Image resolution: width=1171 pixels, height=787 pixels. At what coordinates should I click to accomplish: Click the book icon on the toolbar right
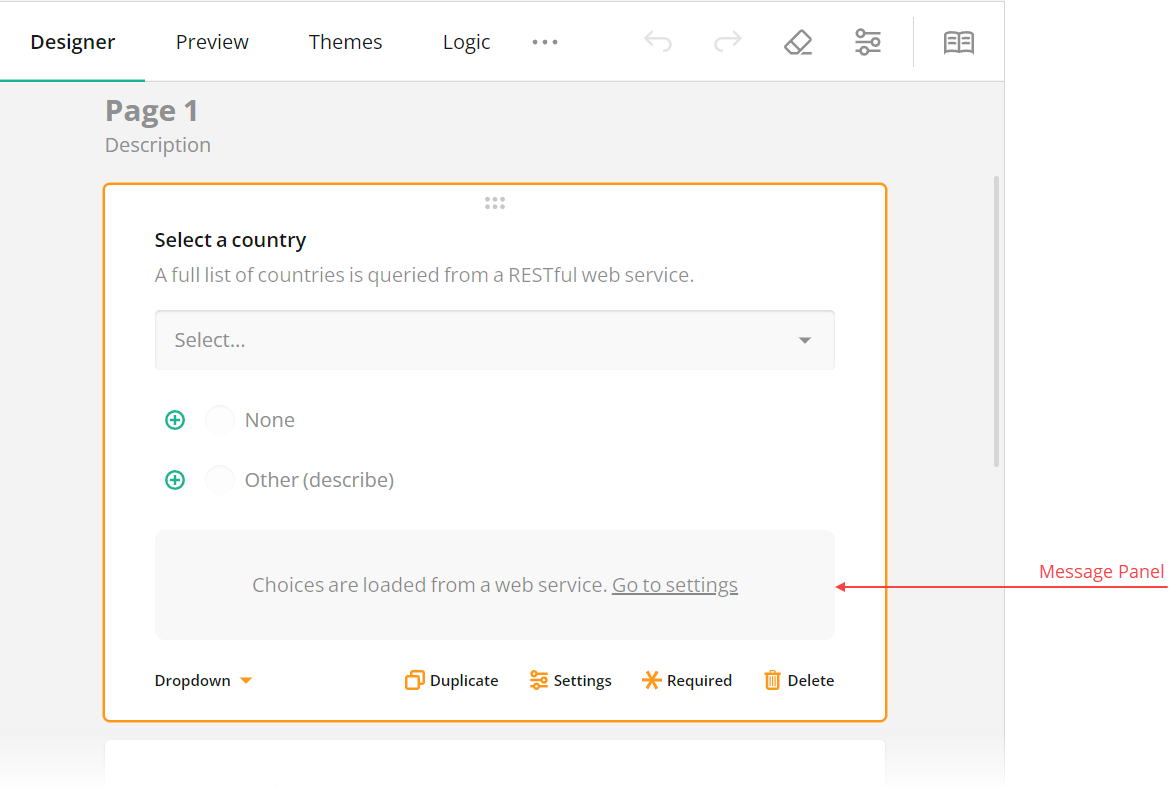[x=958, y=42]
